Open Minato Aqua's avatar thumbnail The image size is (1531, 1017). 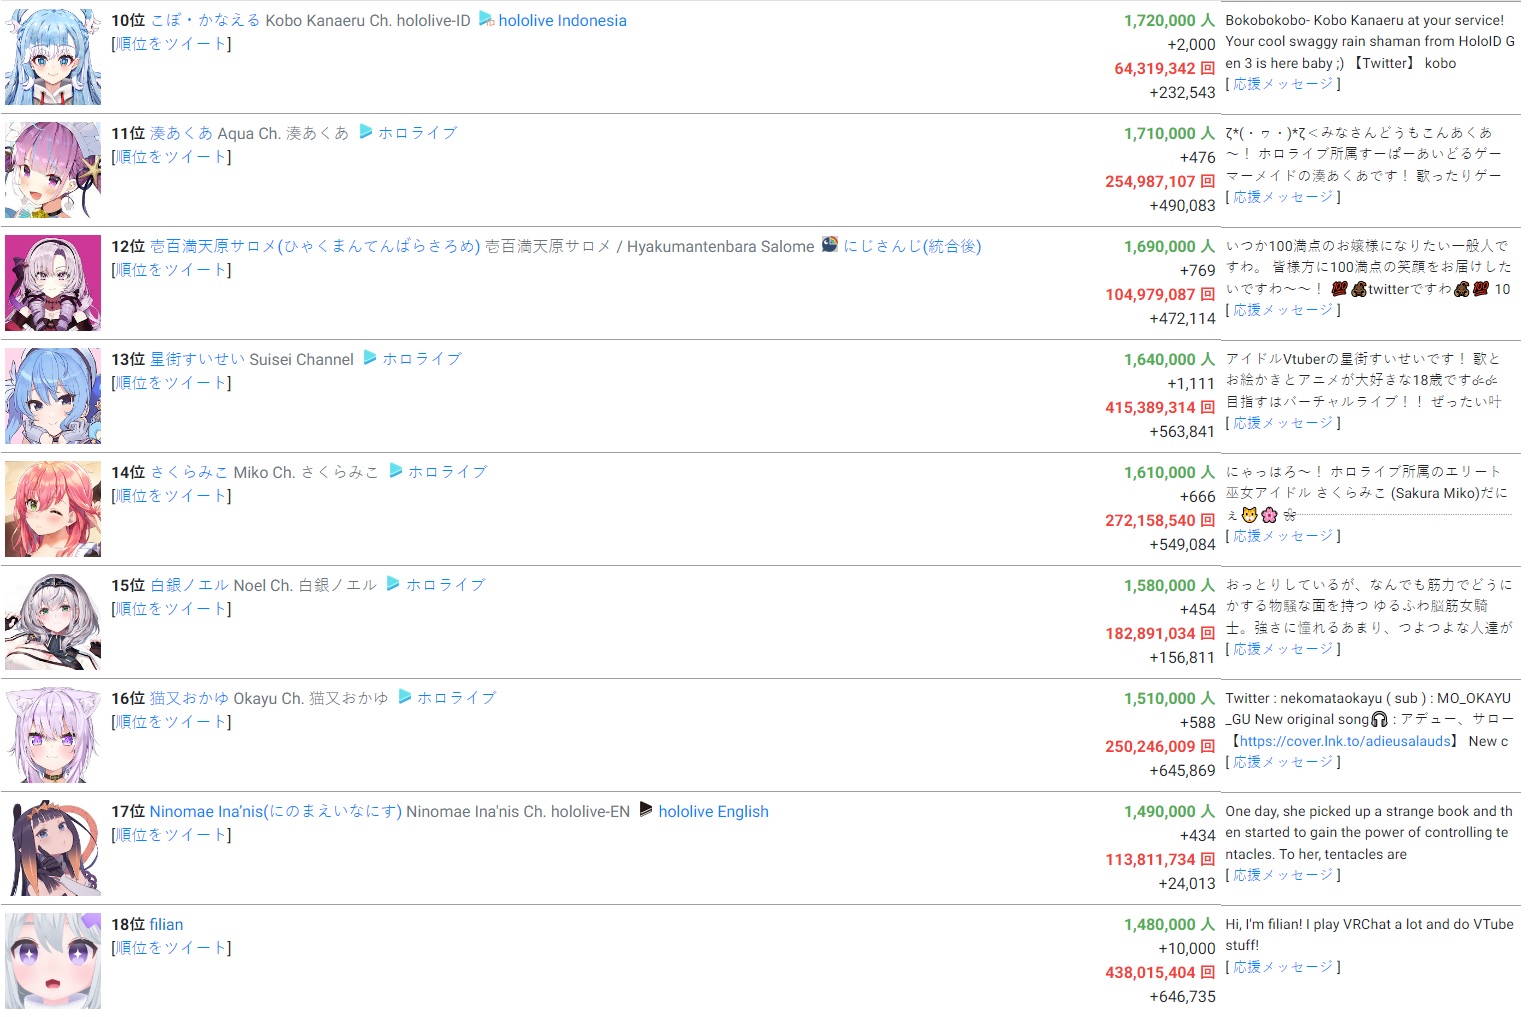(53, 170)
